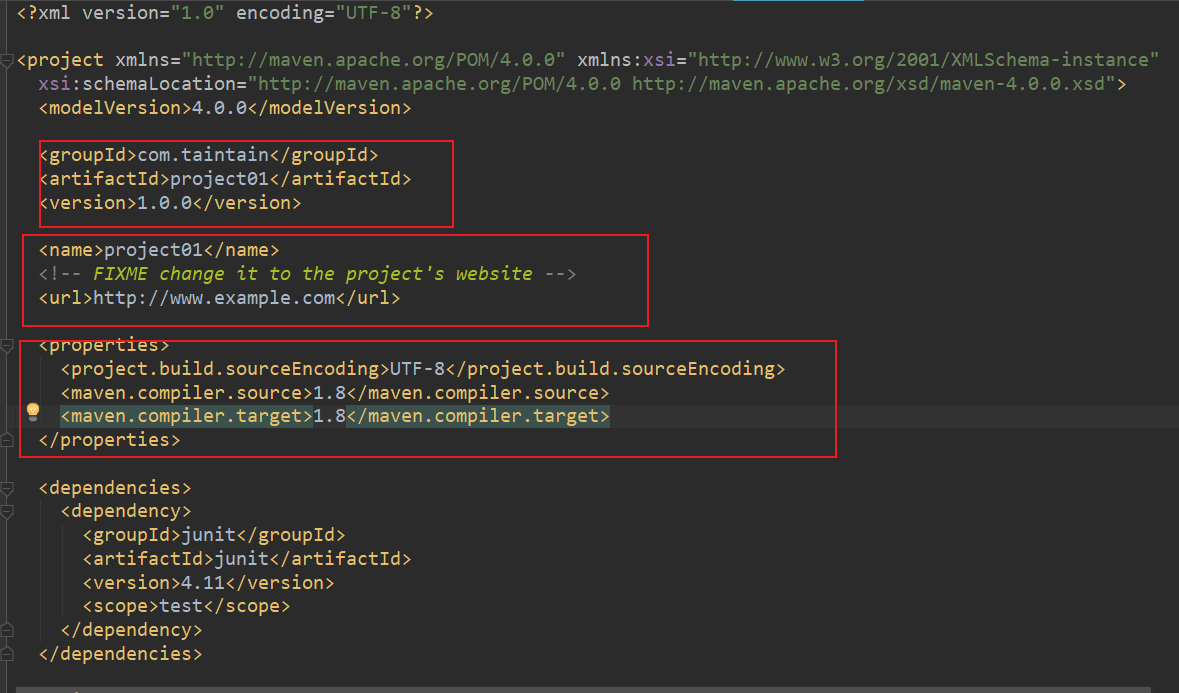Collapse the dependencies block fold marker
Image resolution: width=1179 pixels, height=693 pixels.
click(x=7, y=489)
